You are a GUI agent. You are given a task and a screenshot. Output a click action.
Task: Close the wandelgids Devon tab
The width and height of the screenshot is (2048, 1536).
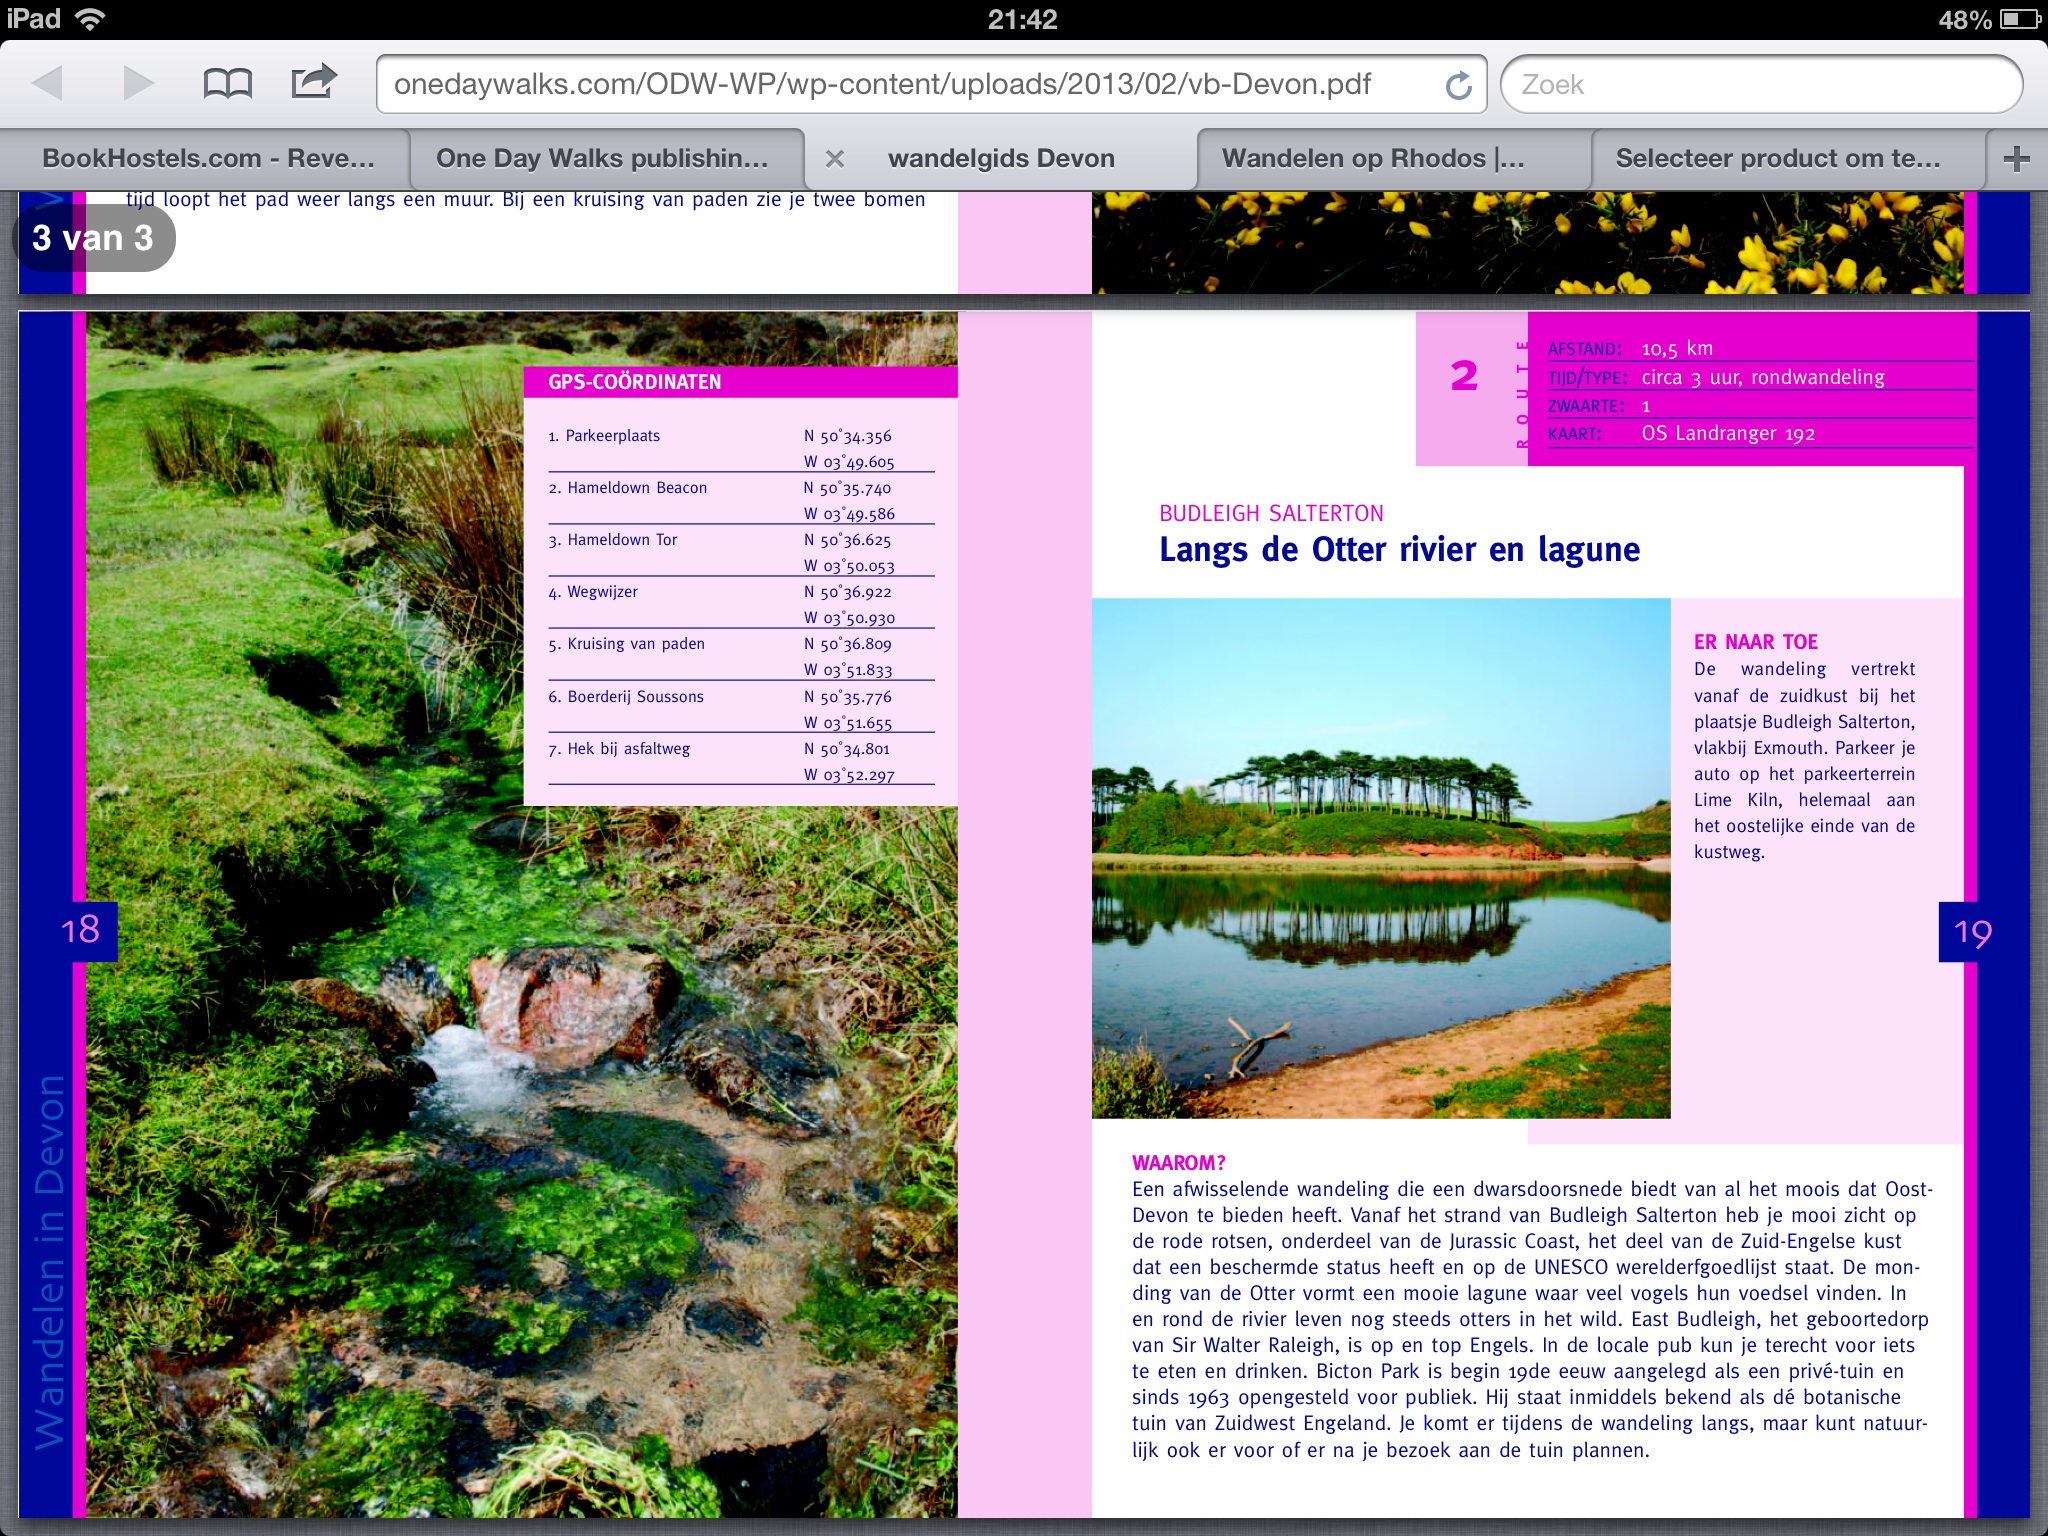click(835, 158)
